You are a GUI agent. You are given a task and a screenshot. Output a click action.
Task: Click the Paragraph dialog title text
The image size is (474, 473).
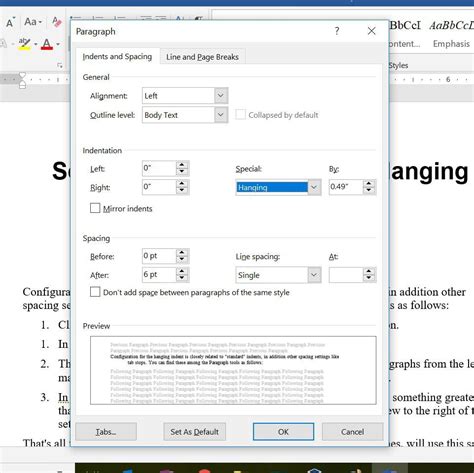point(96,31)
